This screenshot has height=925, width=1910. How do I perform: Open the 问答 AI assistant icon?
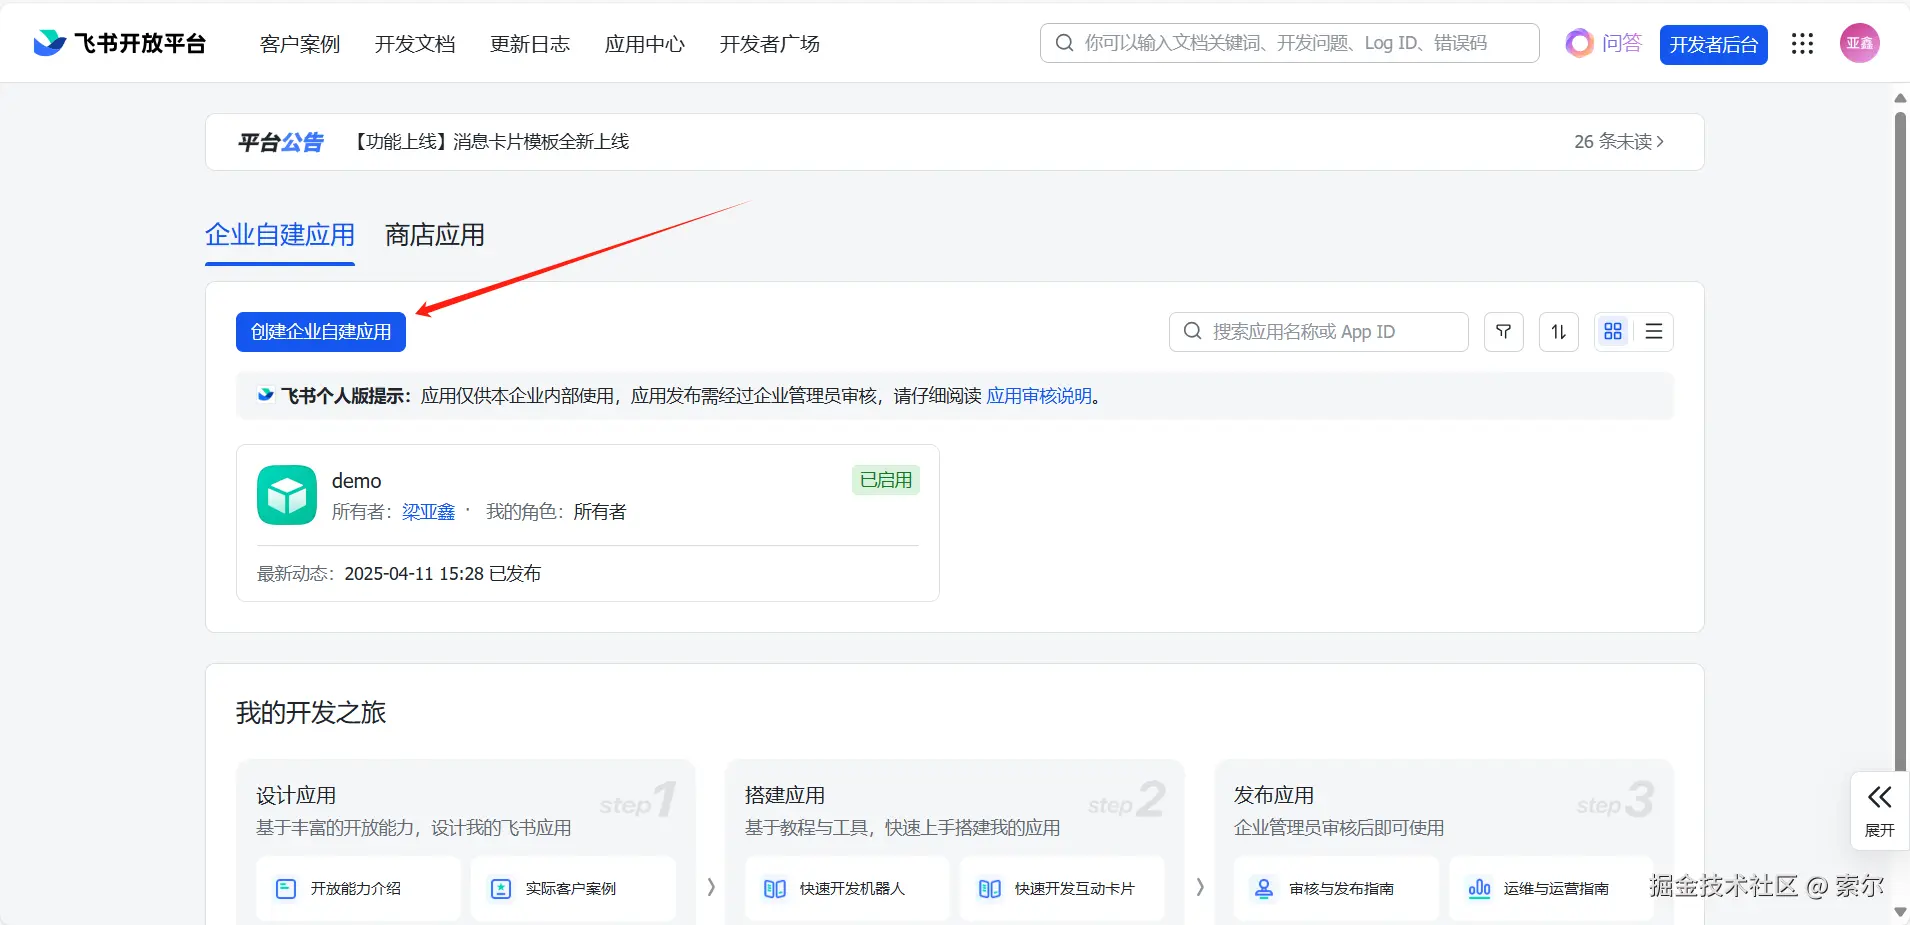(x=1603, y=43)
